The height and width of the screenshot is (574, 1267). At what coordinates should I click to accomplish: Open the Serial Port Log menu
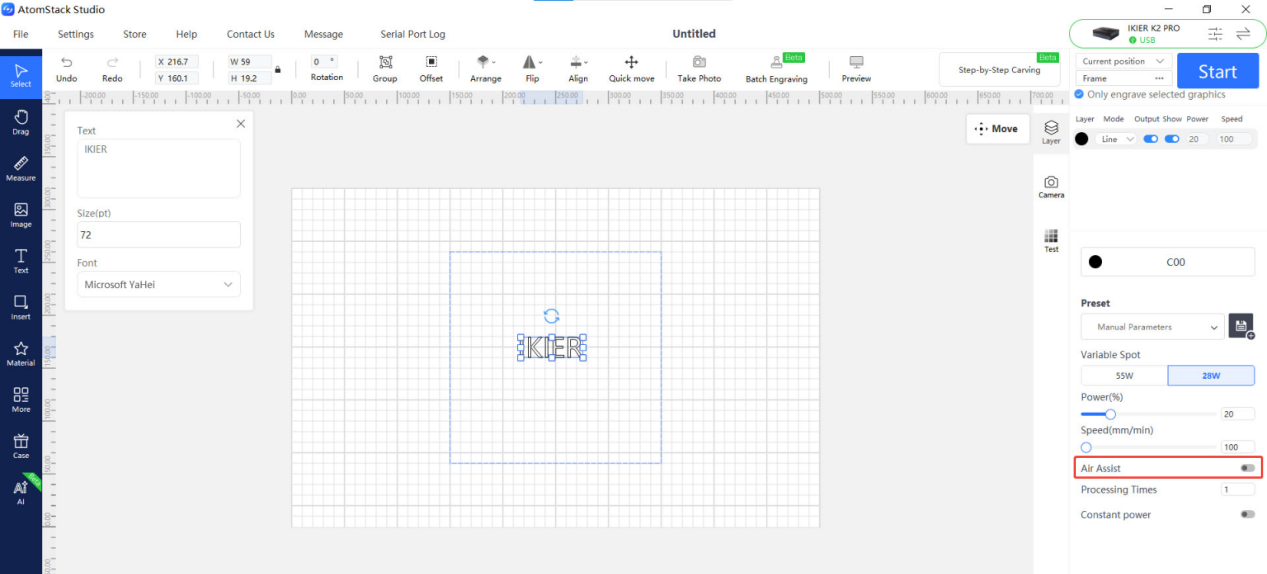click(413, 34)
